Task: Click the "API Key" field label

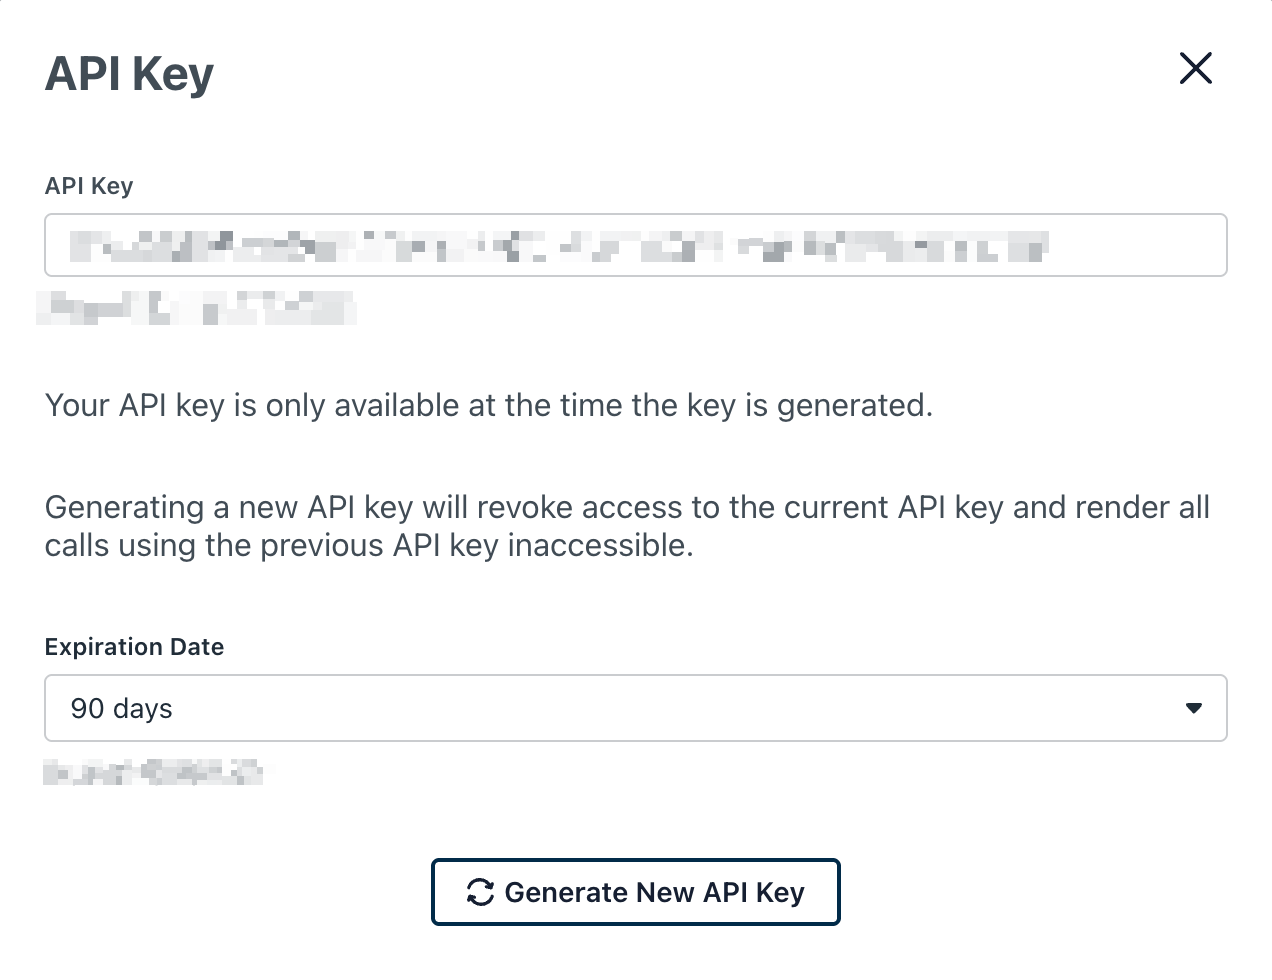Action: 89,186
